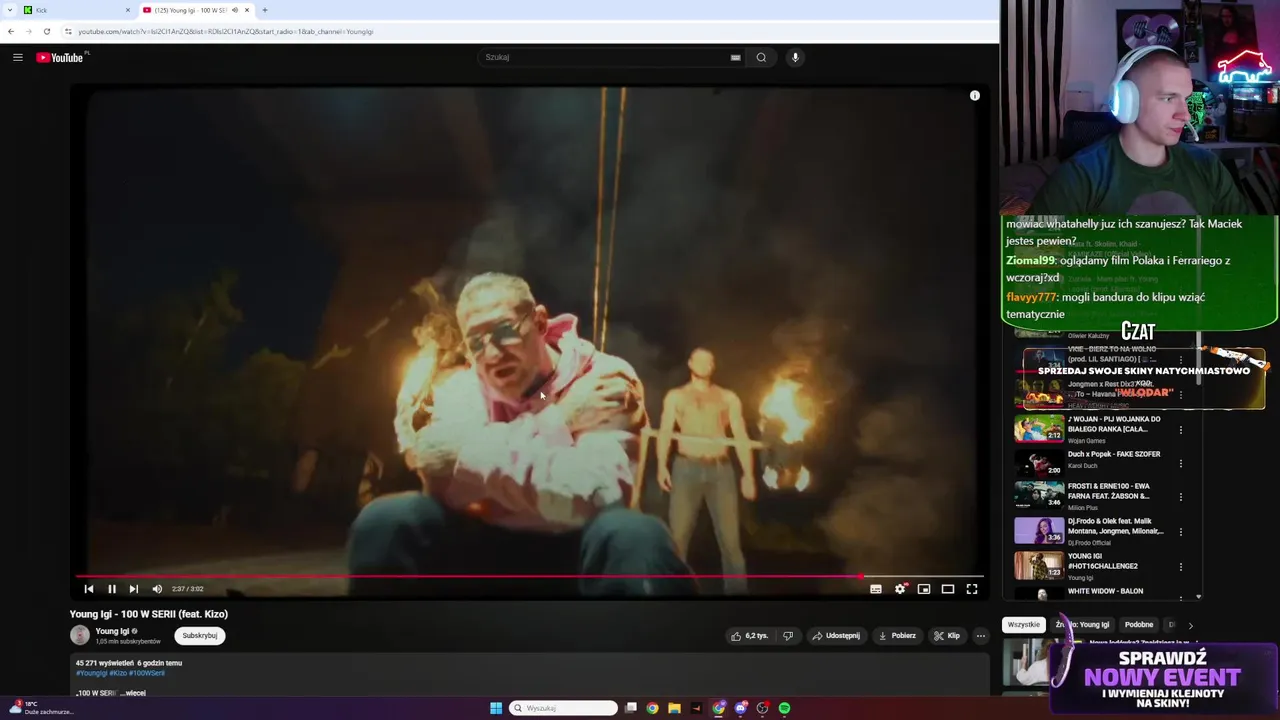
Task: Open FROSTI & ERNE100 - EWA FARNA title
Action: 1109,490
